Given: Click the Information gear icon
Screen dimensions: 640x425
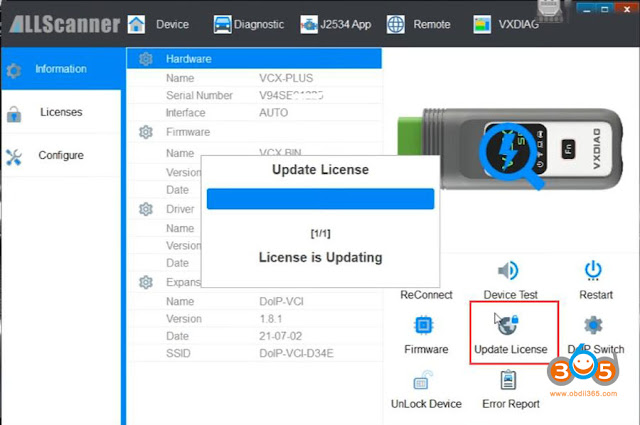Looking at the screenshot, I should [14, 71].
